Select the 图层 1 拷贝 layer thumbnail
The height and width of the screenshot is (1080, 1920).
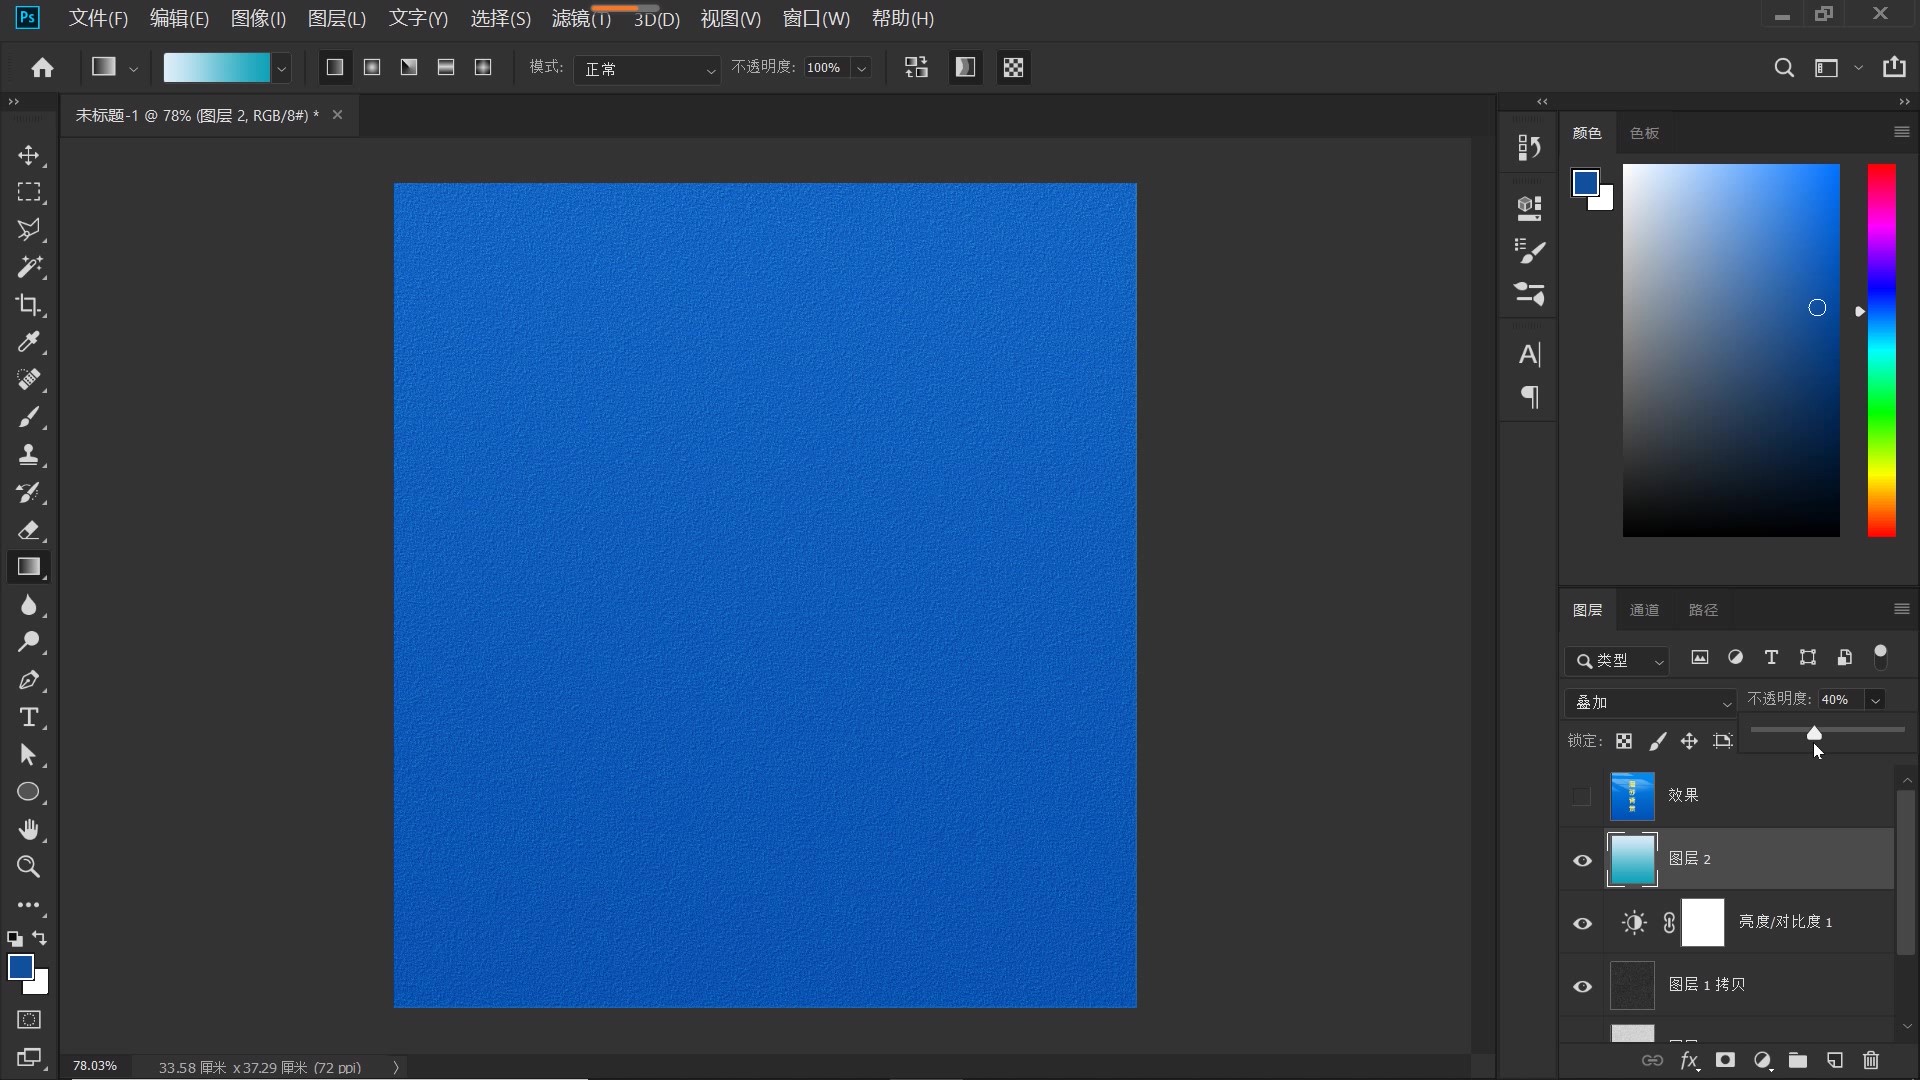1632,985
